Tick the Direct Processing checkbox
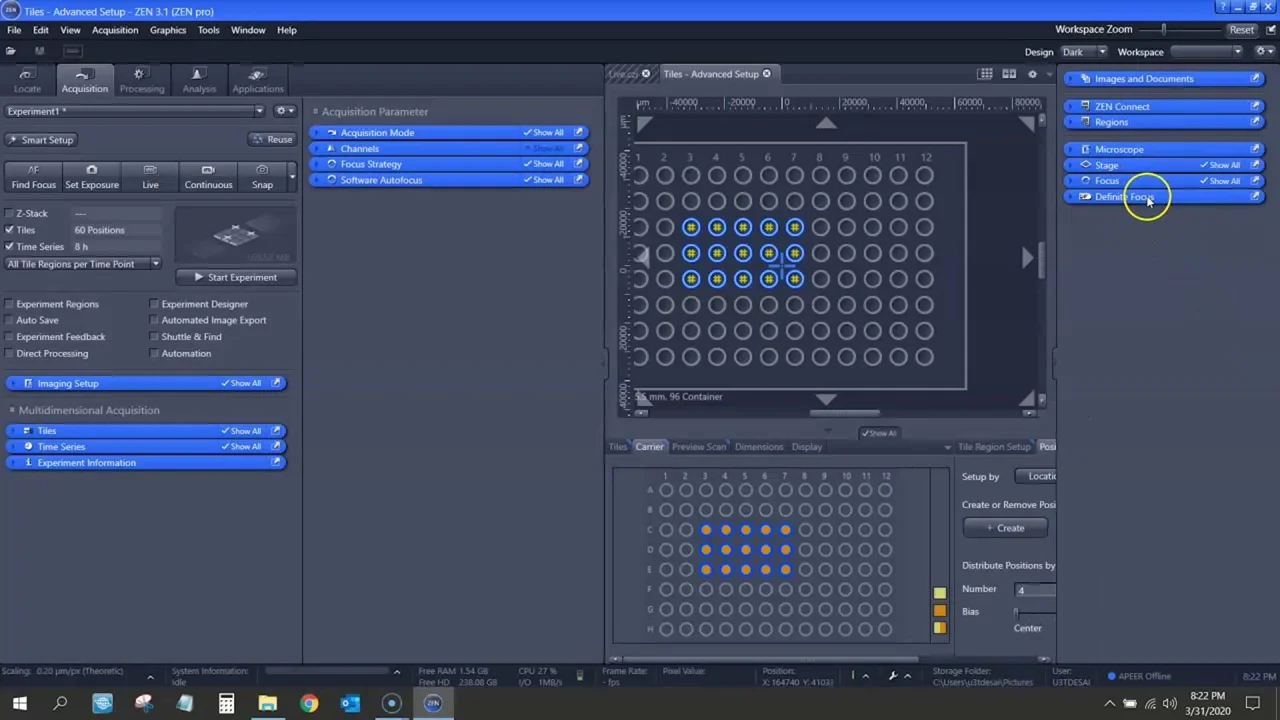The height and width of the screenshot is (720, 1280). (x=9, y=353)
